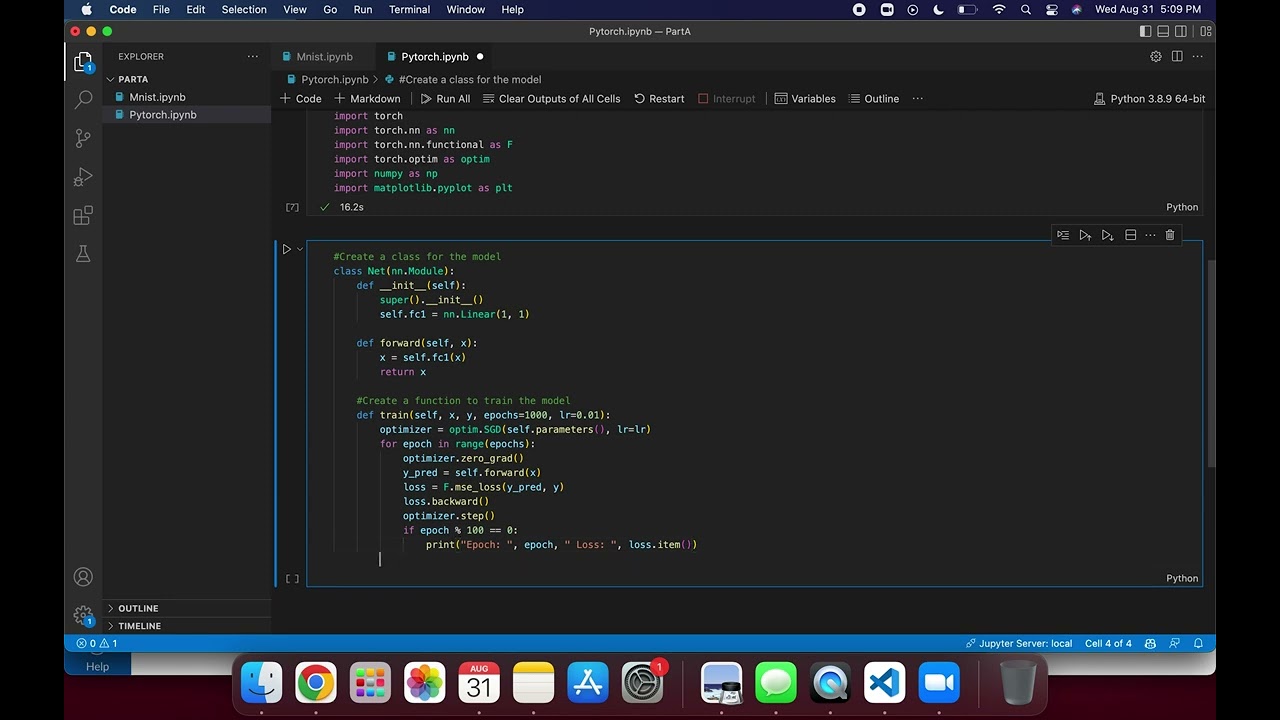The width and height of the screenshot is (1280, 720).
Task: Click Run All cells
Action: pyautogui.click(x=445, y=99)
